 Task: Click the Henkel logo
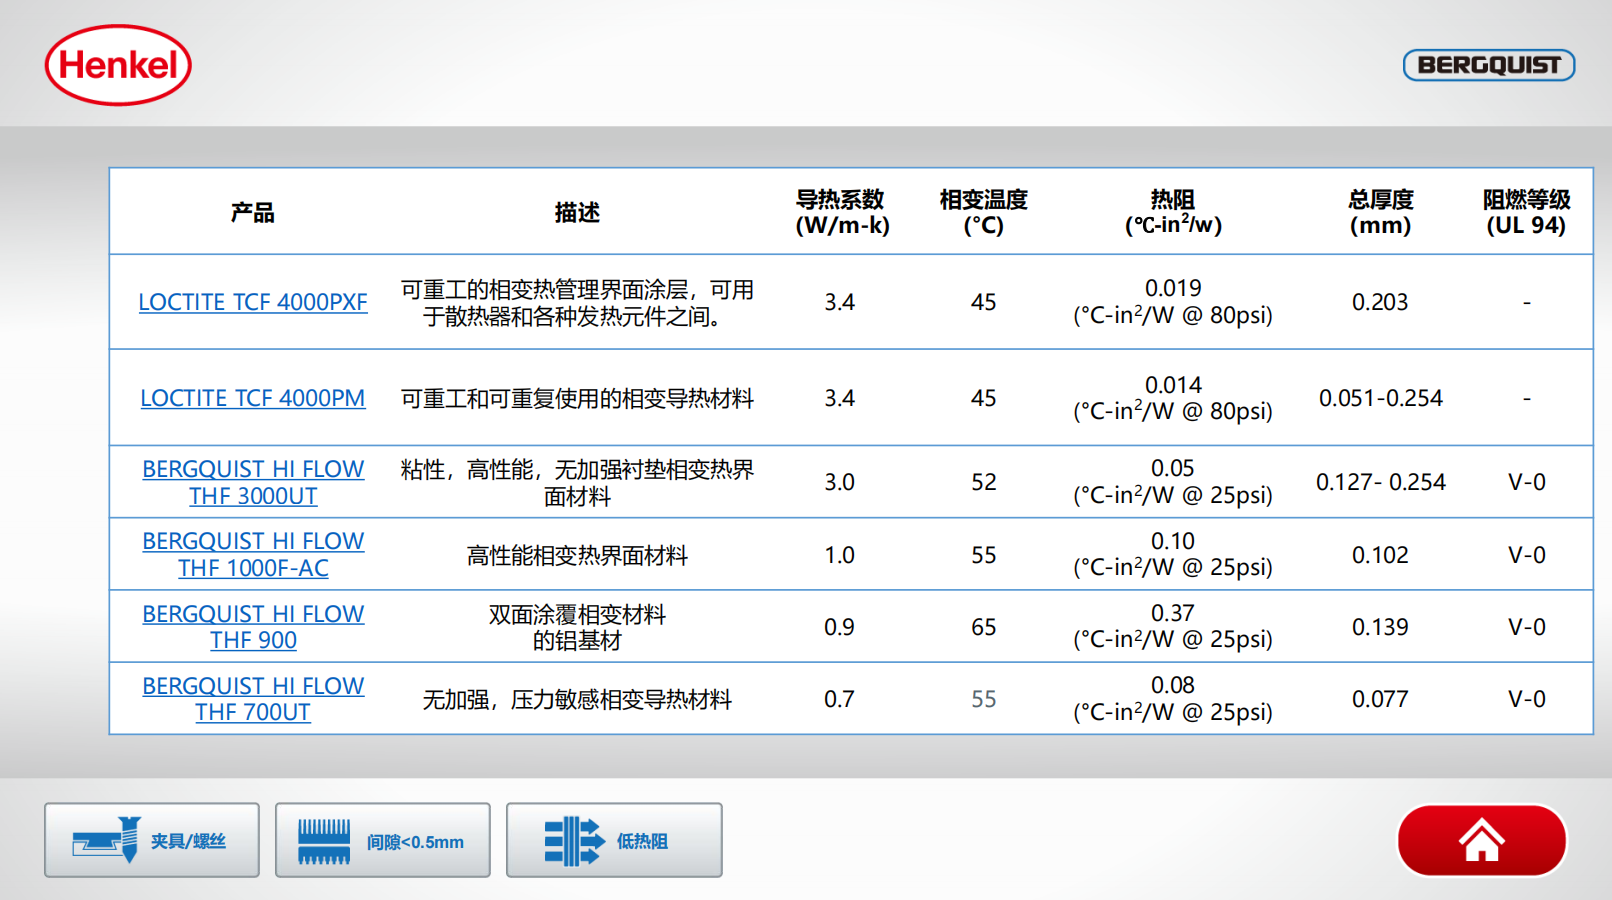pos(118,66)
